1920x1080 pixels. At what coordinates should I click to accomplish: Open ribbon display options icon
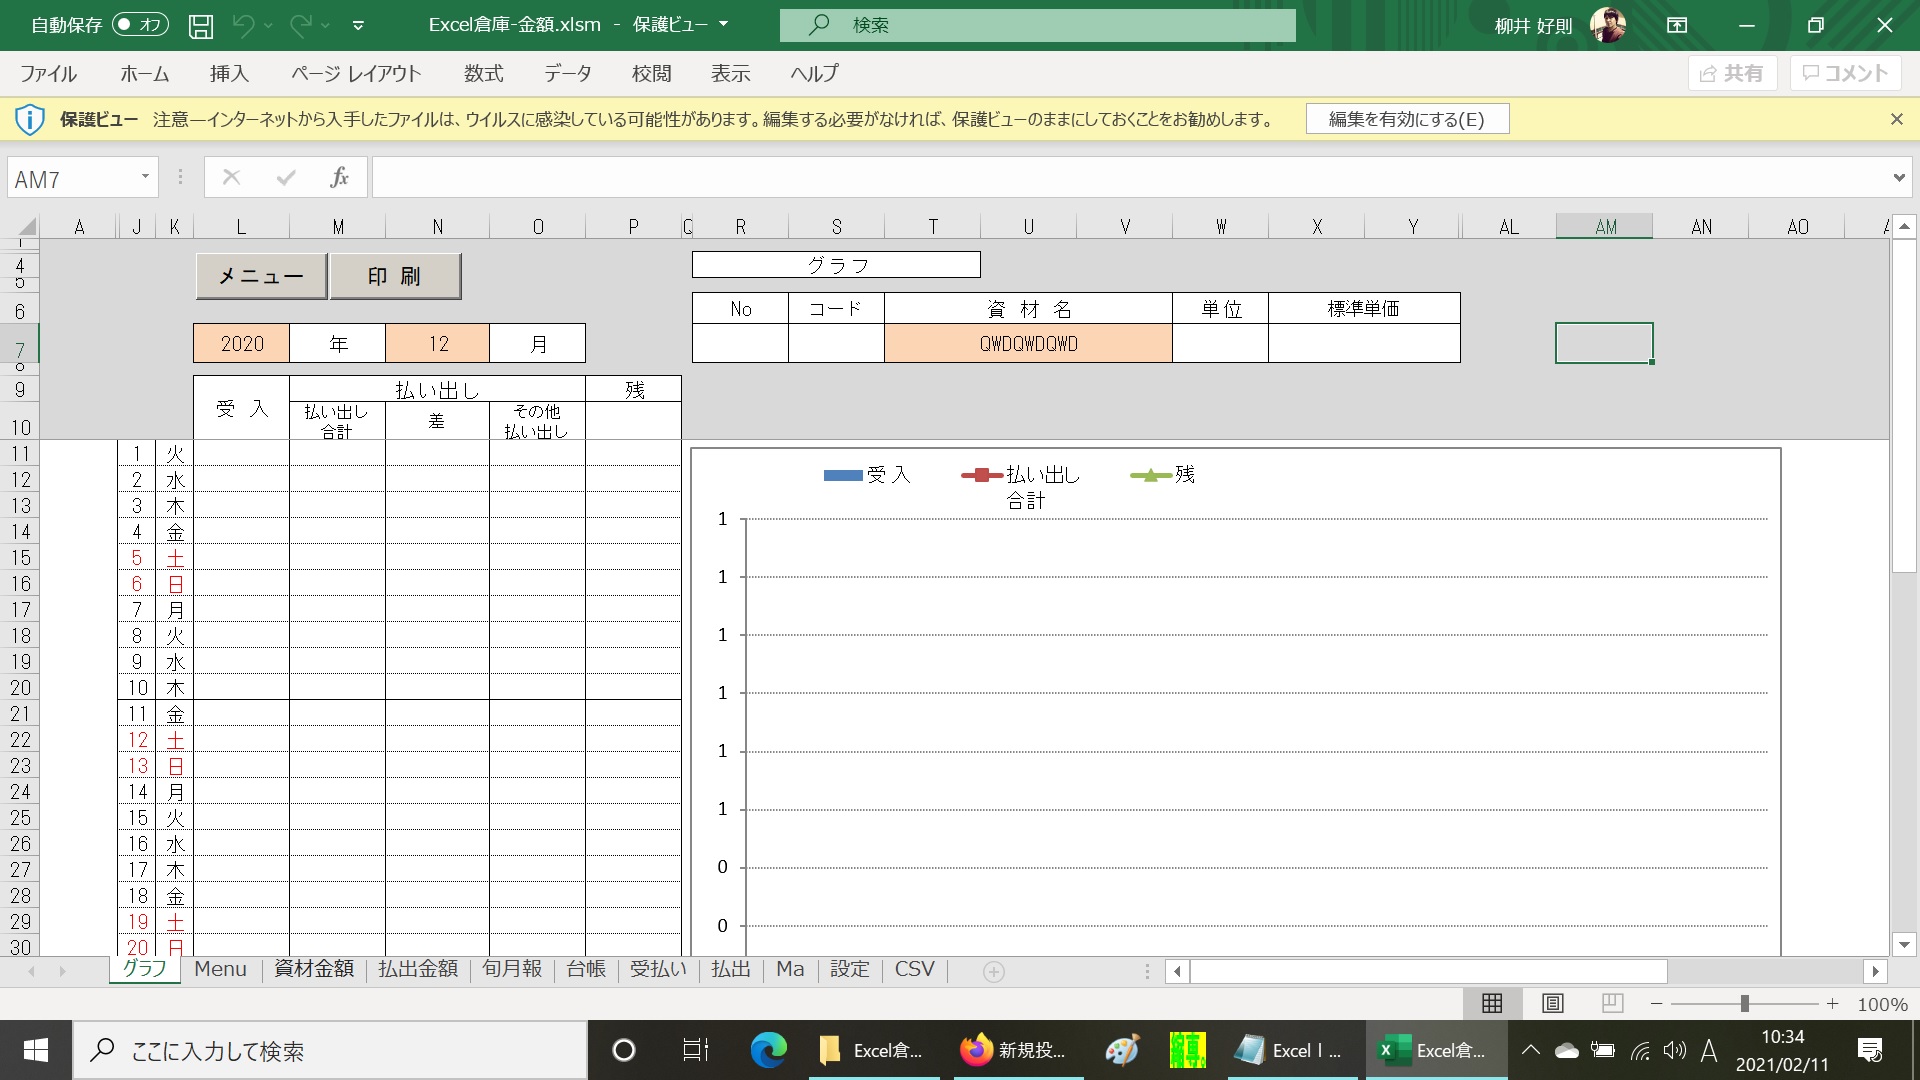[1677, 26]
